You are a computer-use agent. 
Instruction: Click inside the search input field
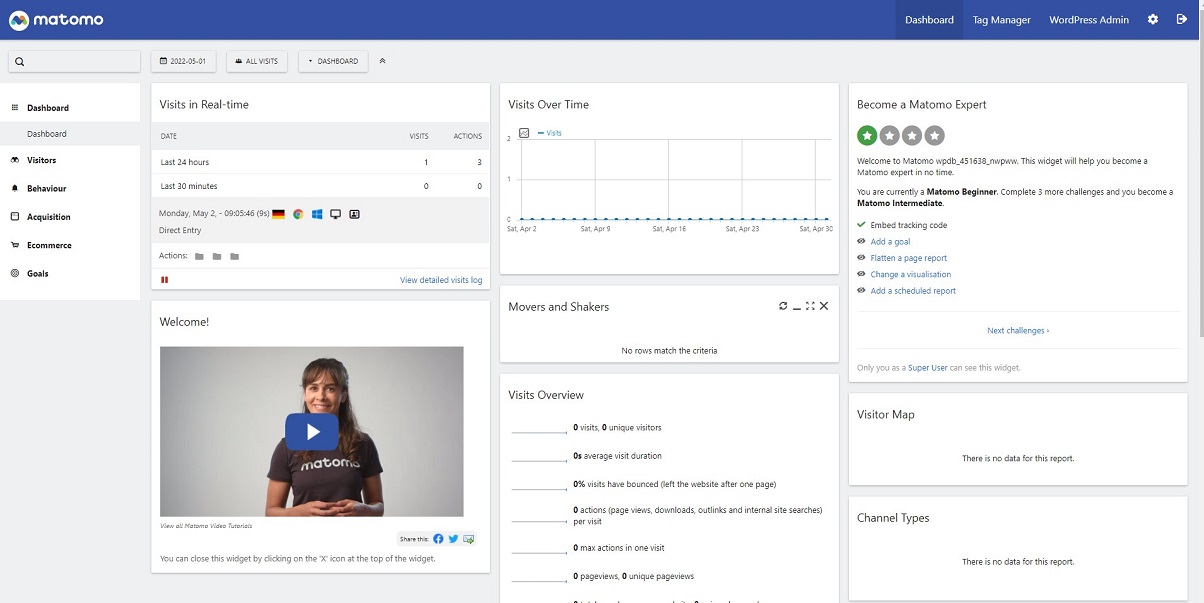tap(74, 61)
